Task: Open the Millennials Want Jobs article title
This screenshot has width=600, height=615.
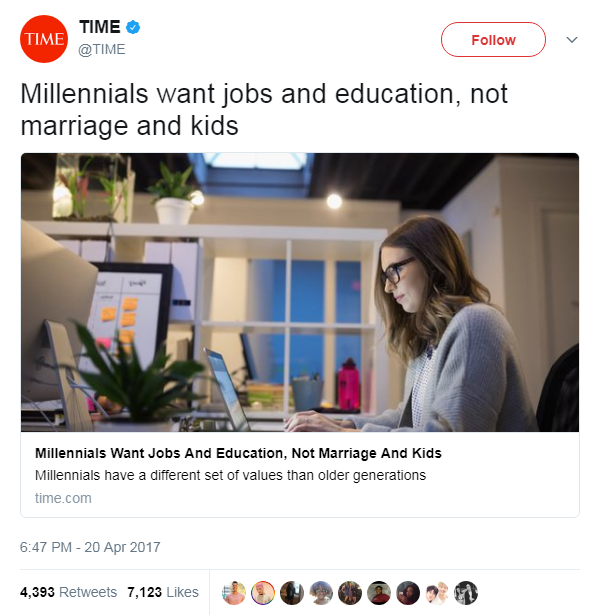Action: tap(238, 453)
